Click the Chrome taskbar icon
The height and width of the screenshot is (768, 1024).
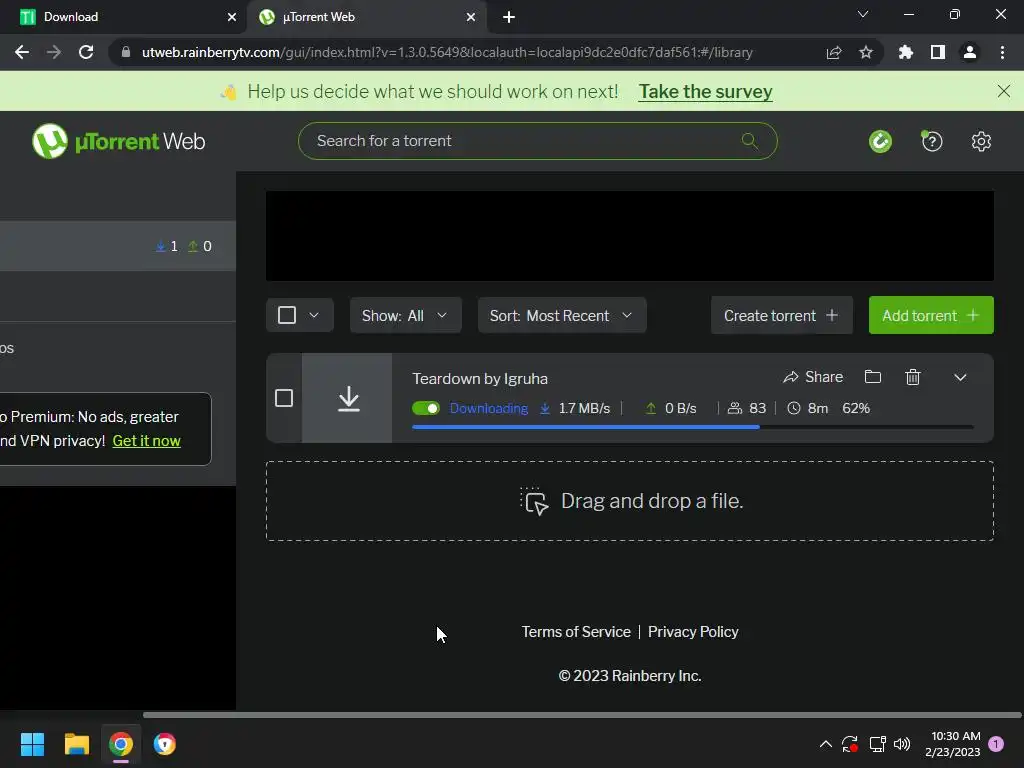point(121,744)
